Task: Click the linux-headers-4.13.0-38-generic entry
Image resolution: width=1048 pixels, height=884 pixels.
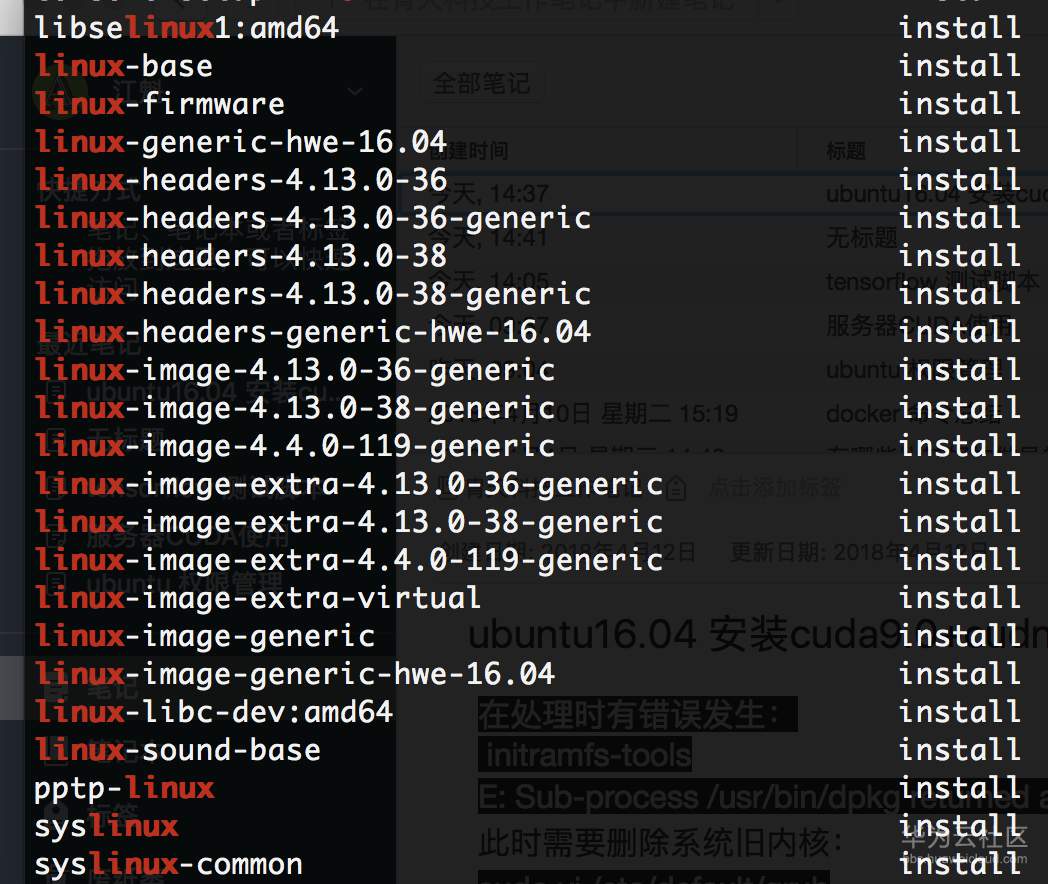Action: pyautogui.click(x=313, y=295)
